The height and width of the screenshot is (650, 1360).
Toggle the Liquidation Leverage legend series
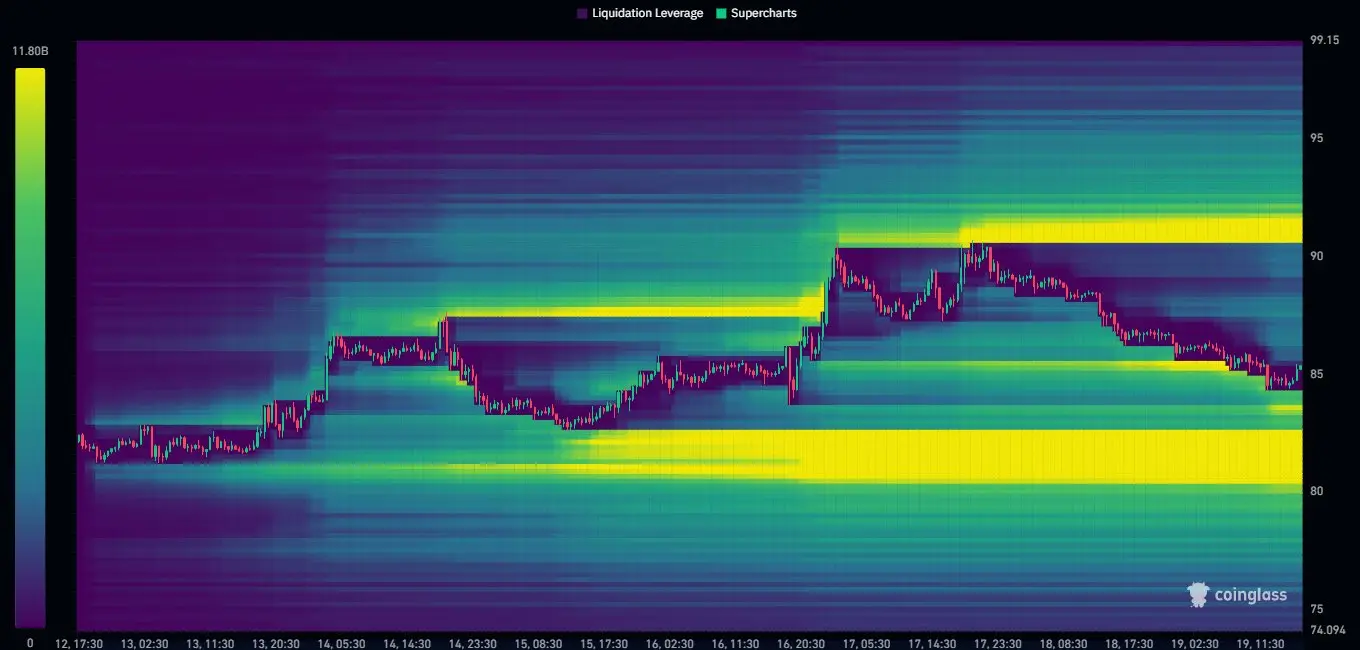[x=640, y=13]
